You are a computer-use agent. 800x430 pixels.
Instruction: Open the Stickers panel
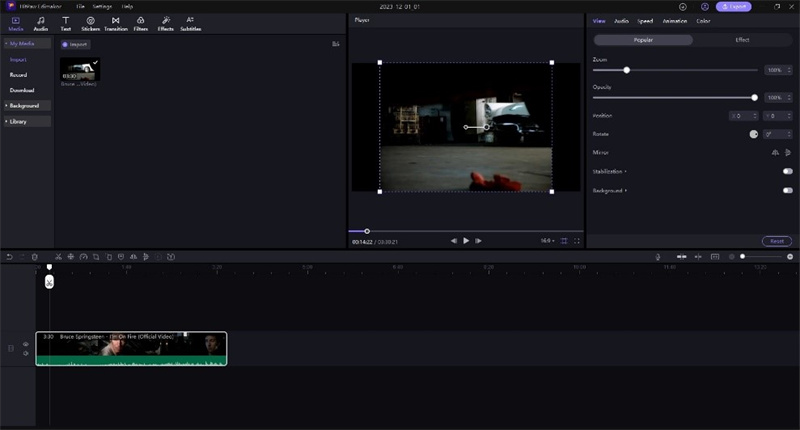[x=90, y=23]
